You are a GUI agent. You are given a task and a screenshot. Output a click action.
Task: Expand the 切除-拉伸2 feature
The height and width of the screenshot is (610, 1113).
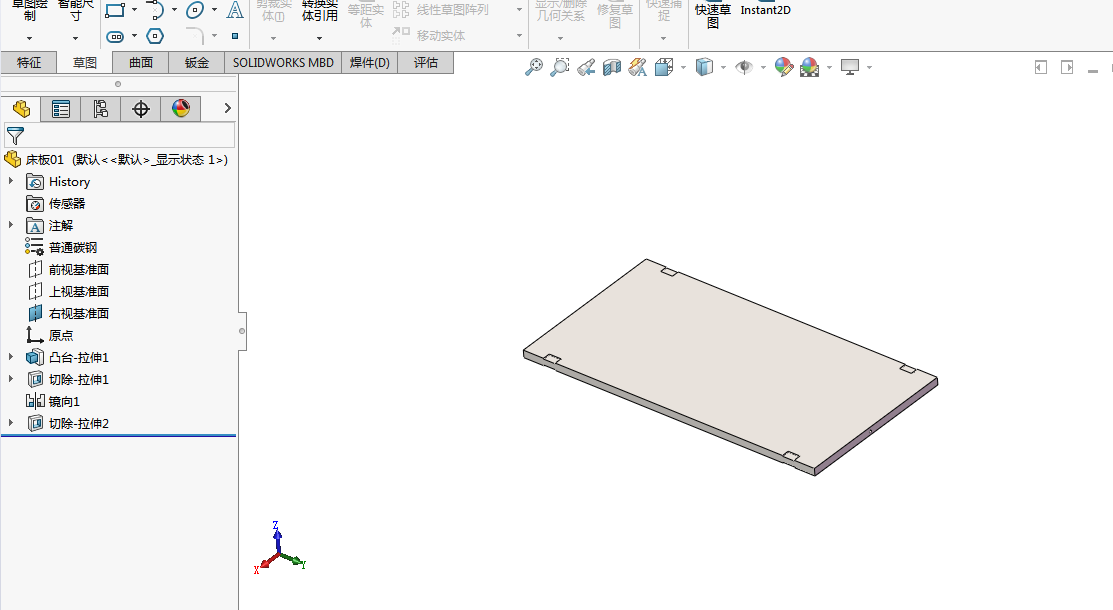coord(11,423)
